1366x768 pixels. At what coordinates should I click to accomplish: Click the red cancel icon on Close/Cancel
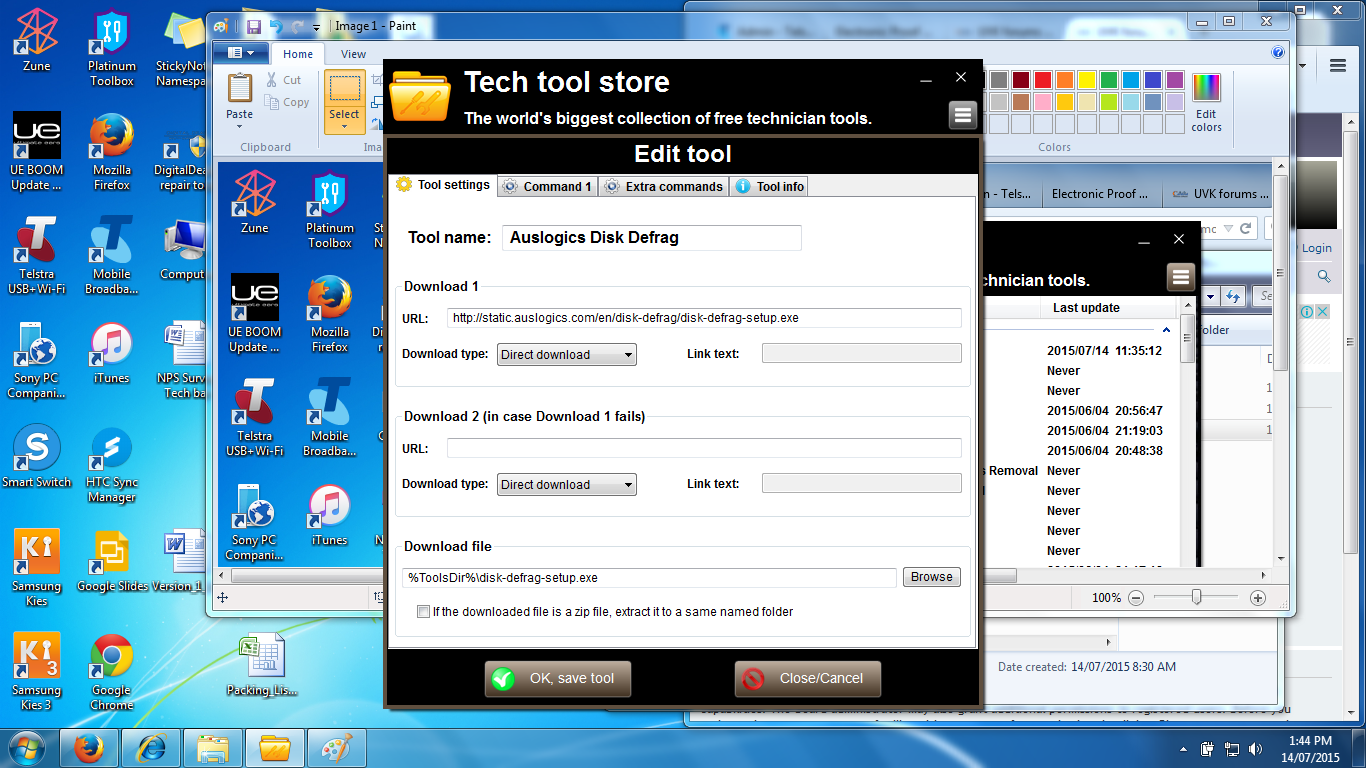pos(752,679)
